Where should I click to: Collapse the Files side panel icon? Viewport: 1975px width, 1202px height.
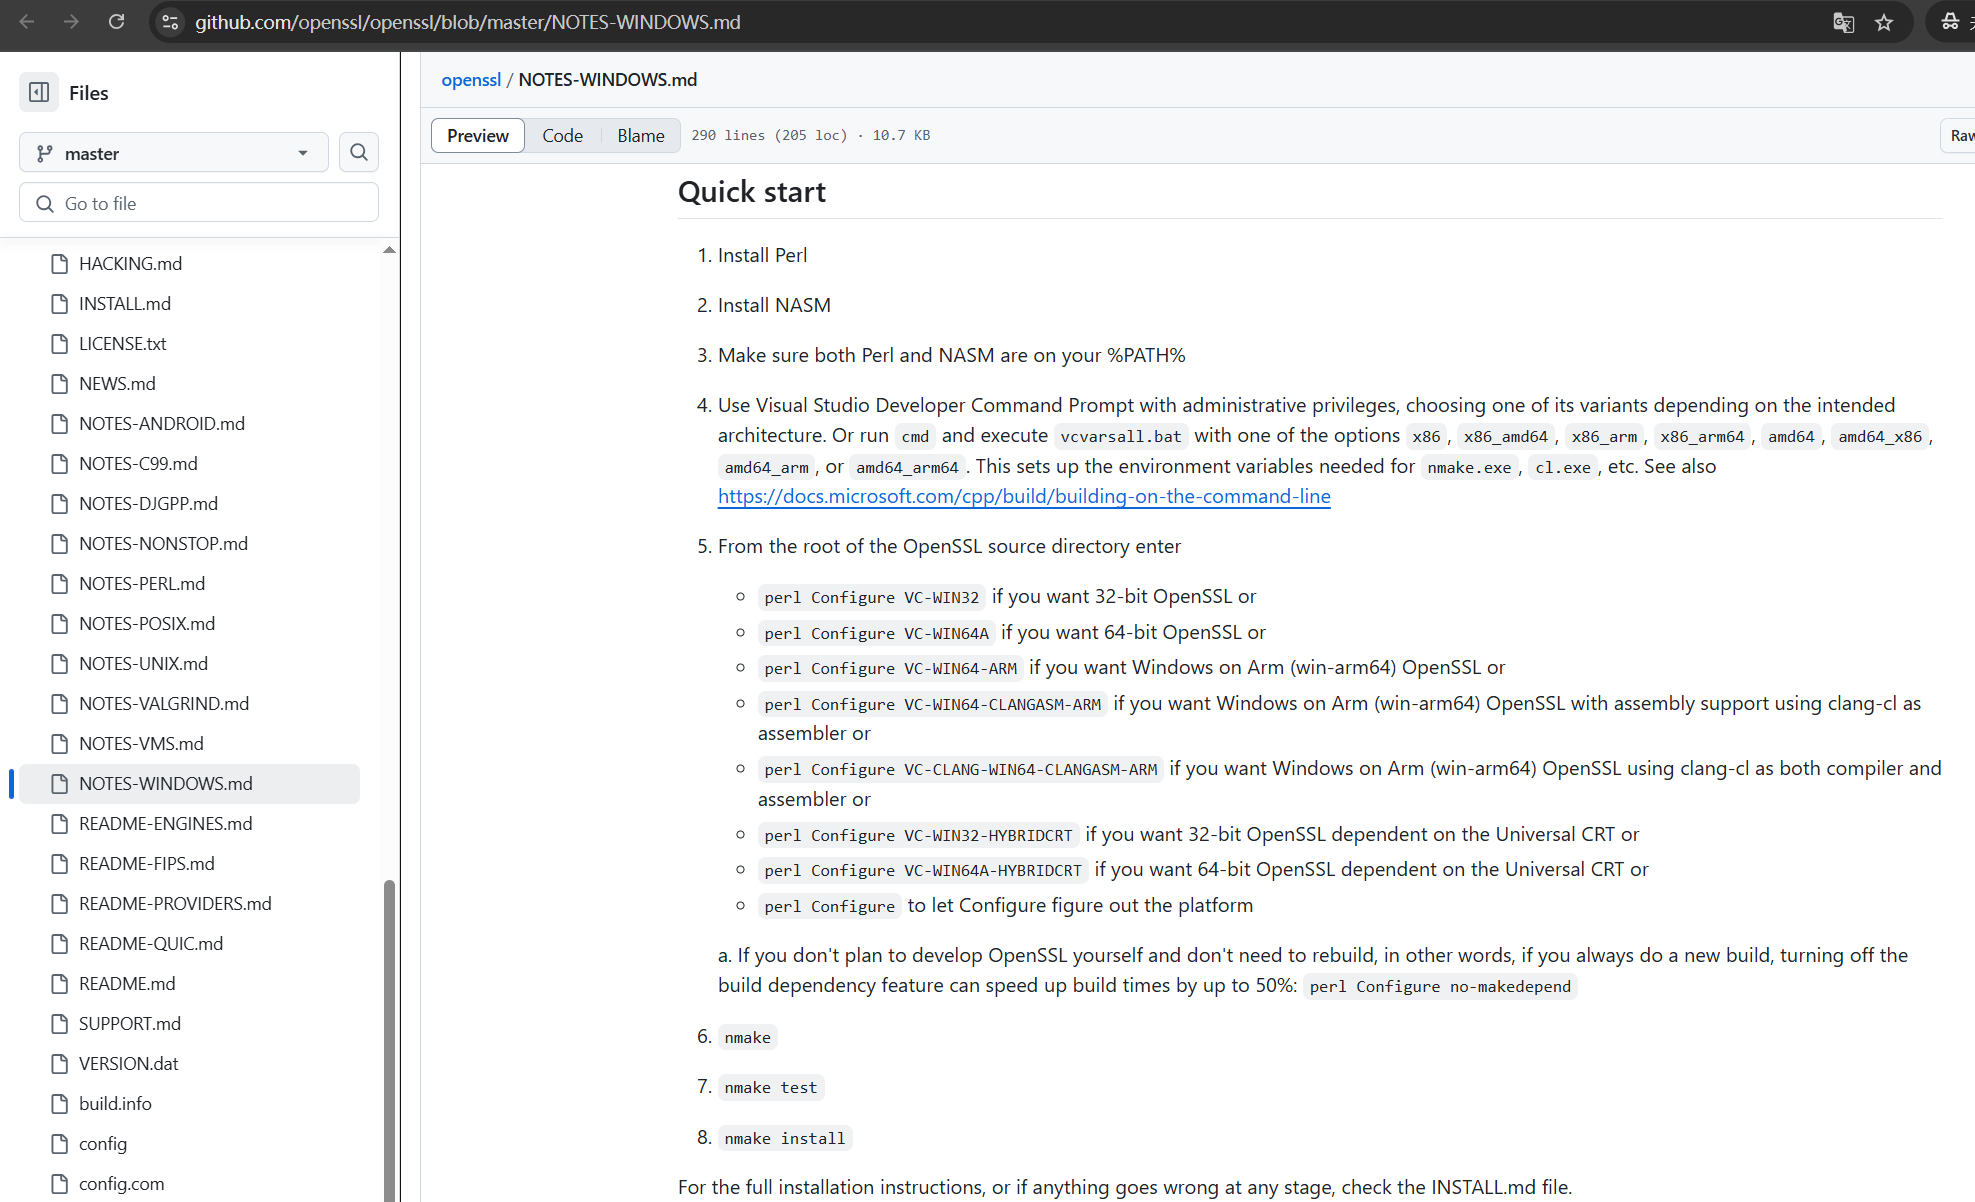[39, 92]
